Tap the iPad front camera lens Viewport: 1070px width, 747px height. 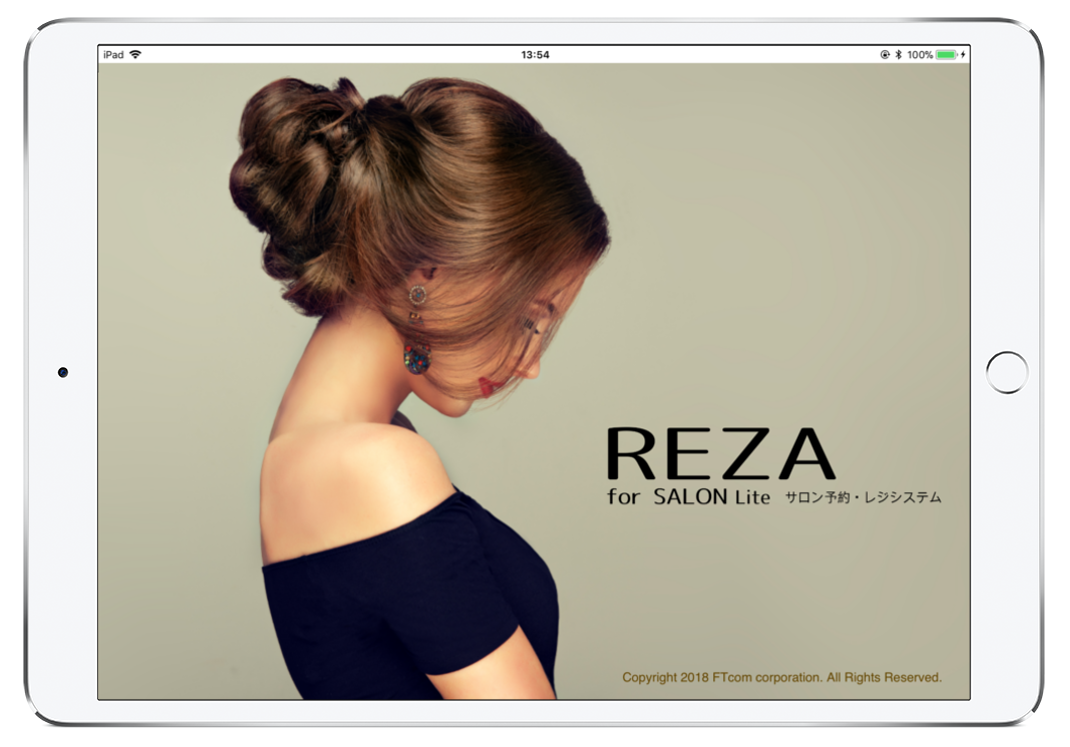click(63, 372)
